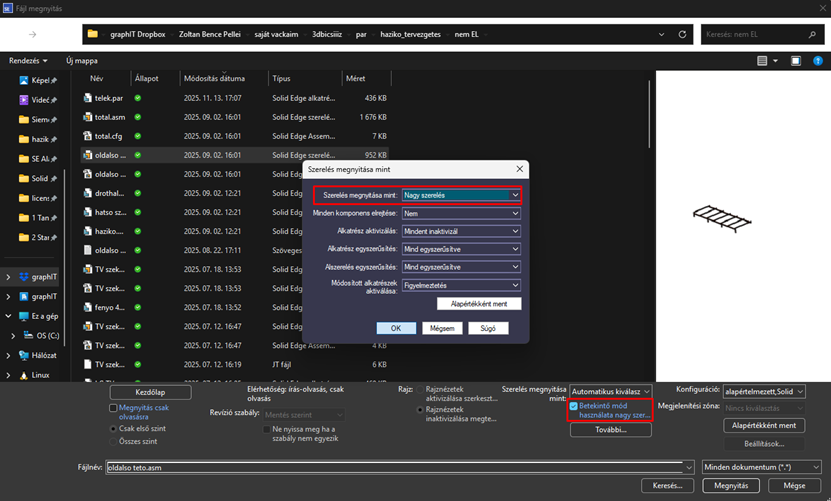Select the Összes szint radio button
This screenshot has width=831, height=501.
(112, 441)
